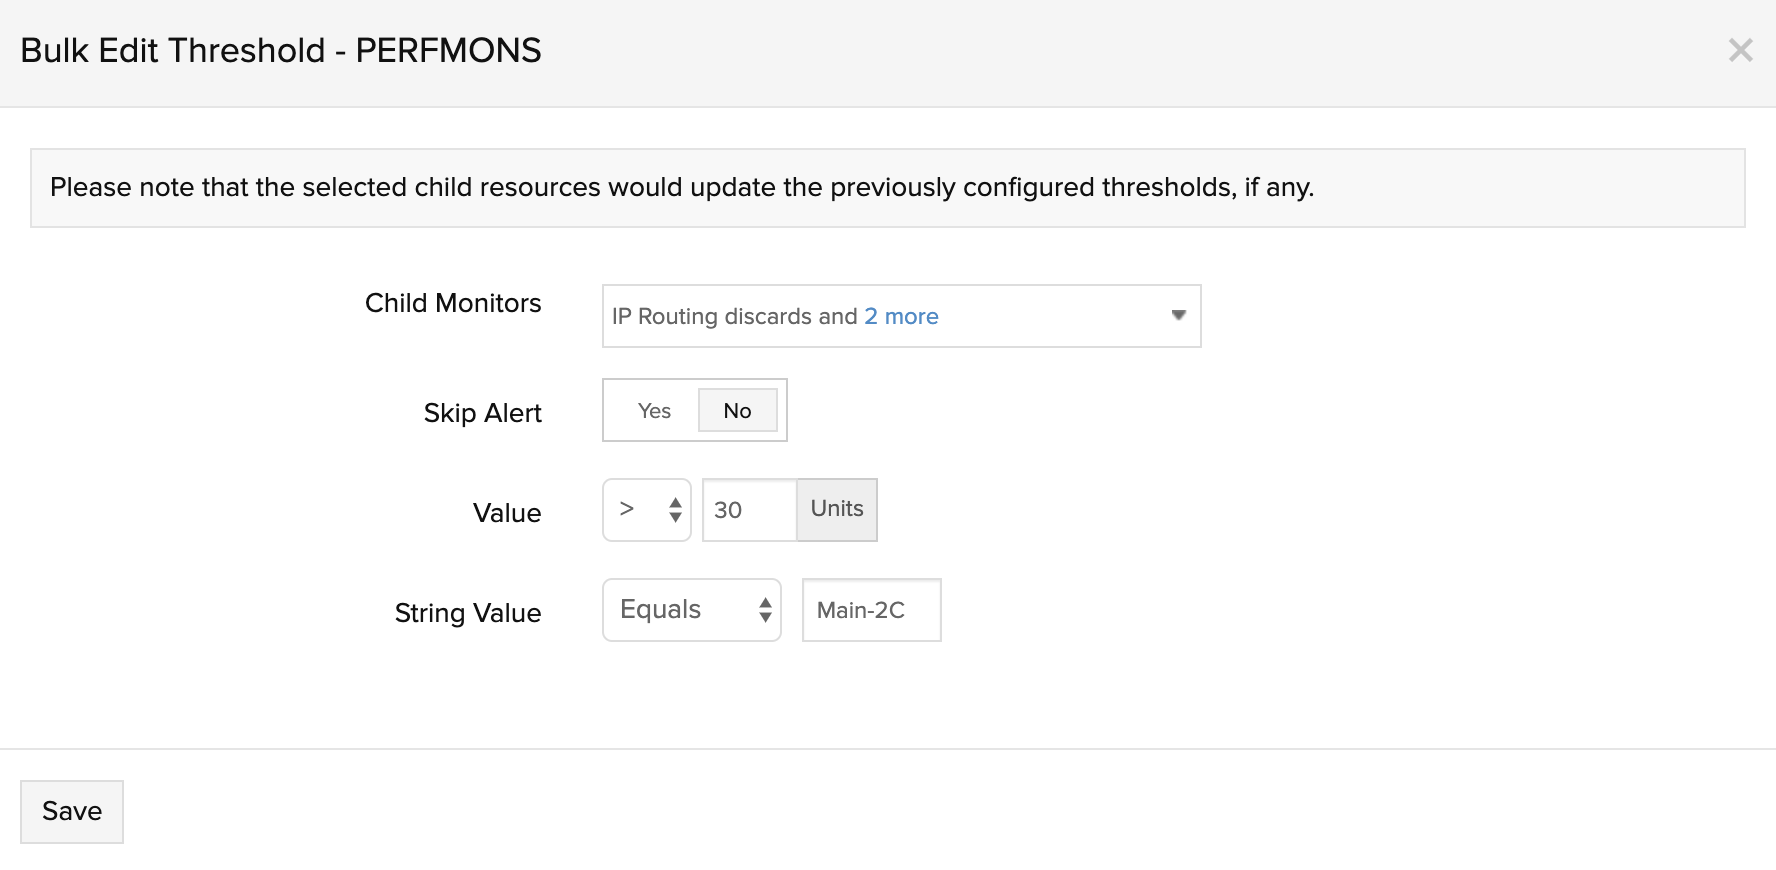Focus the string field containing Main-2C
1776x870 pixels.
click(871, 610)
